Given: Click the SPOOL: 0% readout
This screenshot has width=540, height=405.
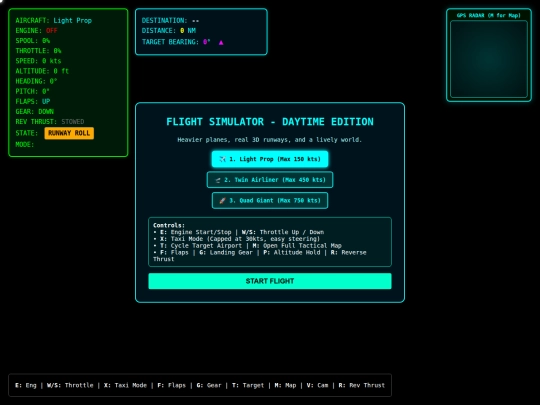Looking at the screenshot, I should click(x=33, y=41).
